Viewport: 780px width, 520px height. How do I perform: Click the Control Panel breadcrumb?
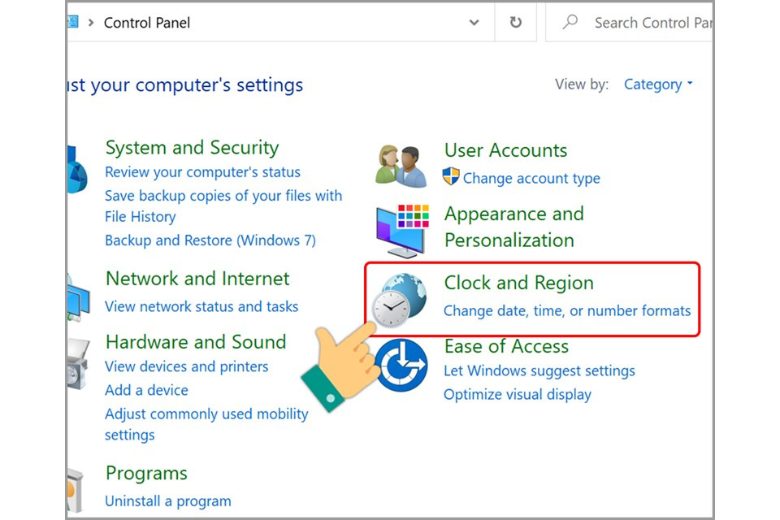[x=147, y=23]
